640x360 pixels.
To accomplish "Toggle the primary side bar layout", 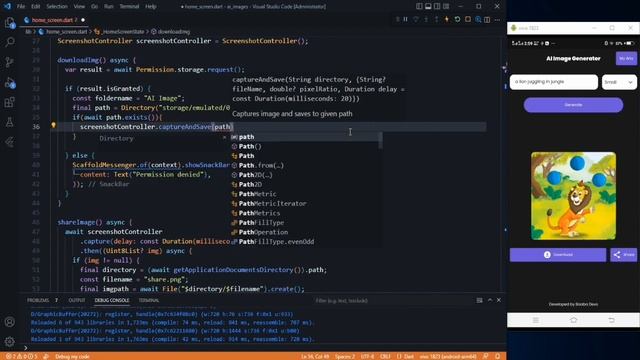I will click(419, 7).
